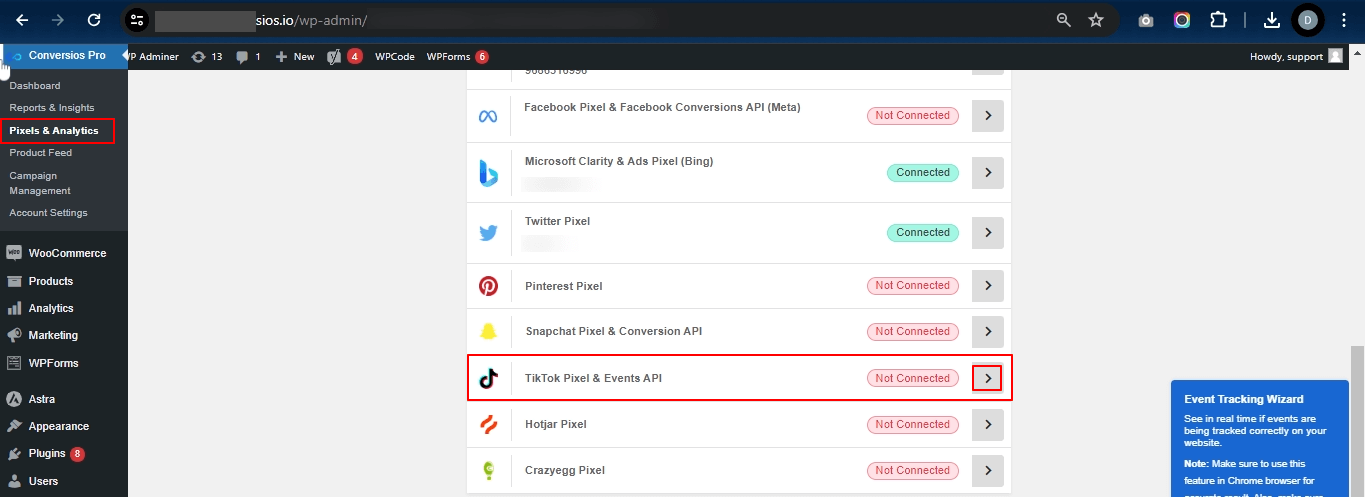1365x497 pixels.
Task: Click TikTok Pixel & Events API label
Action: (593, 378)
